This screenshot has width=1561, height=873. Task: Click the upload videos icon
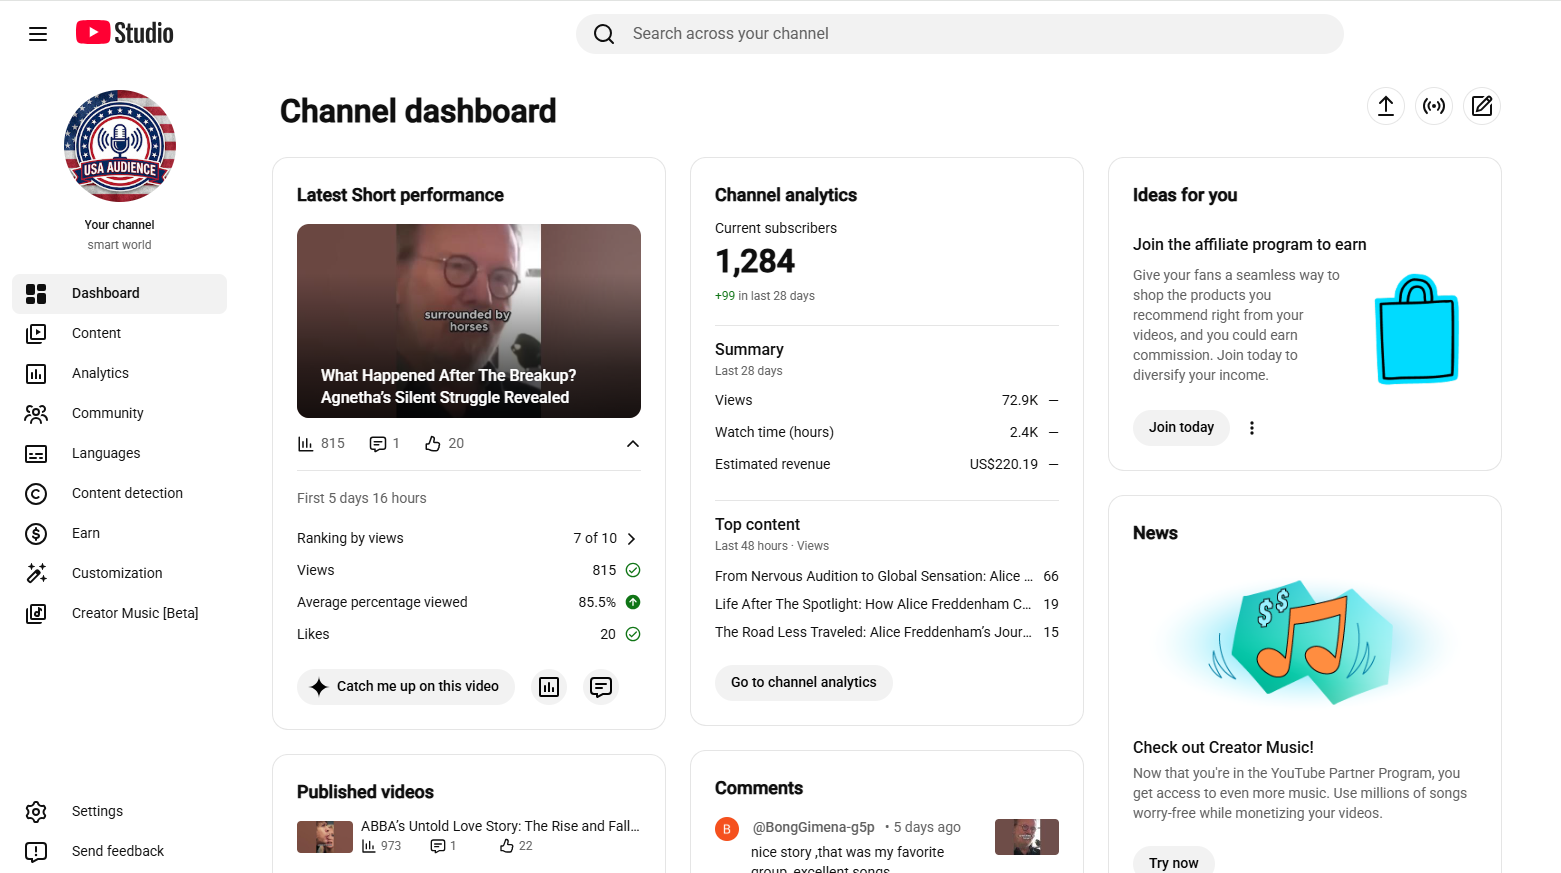tap(1386, 106)
